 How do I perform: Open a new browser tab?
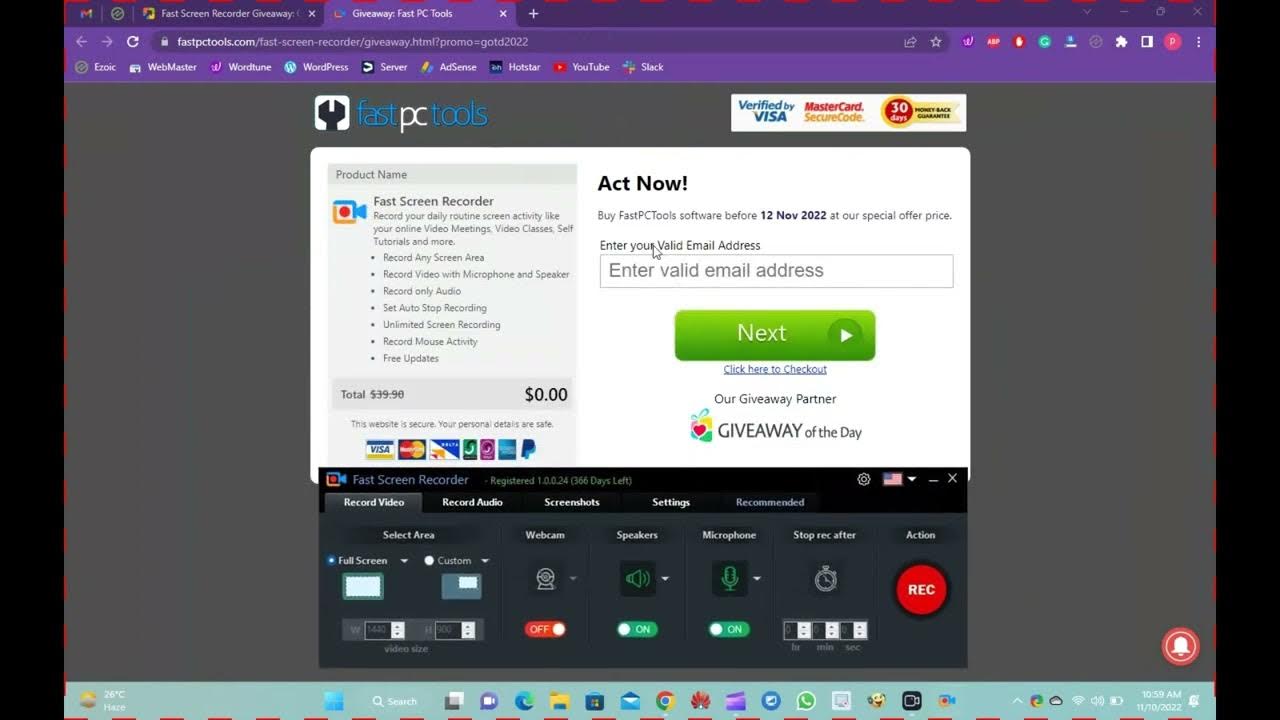click(533, 14)
